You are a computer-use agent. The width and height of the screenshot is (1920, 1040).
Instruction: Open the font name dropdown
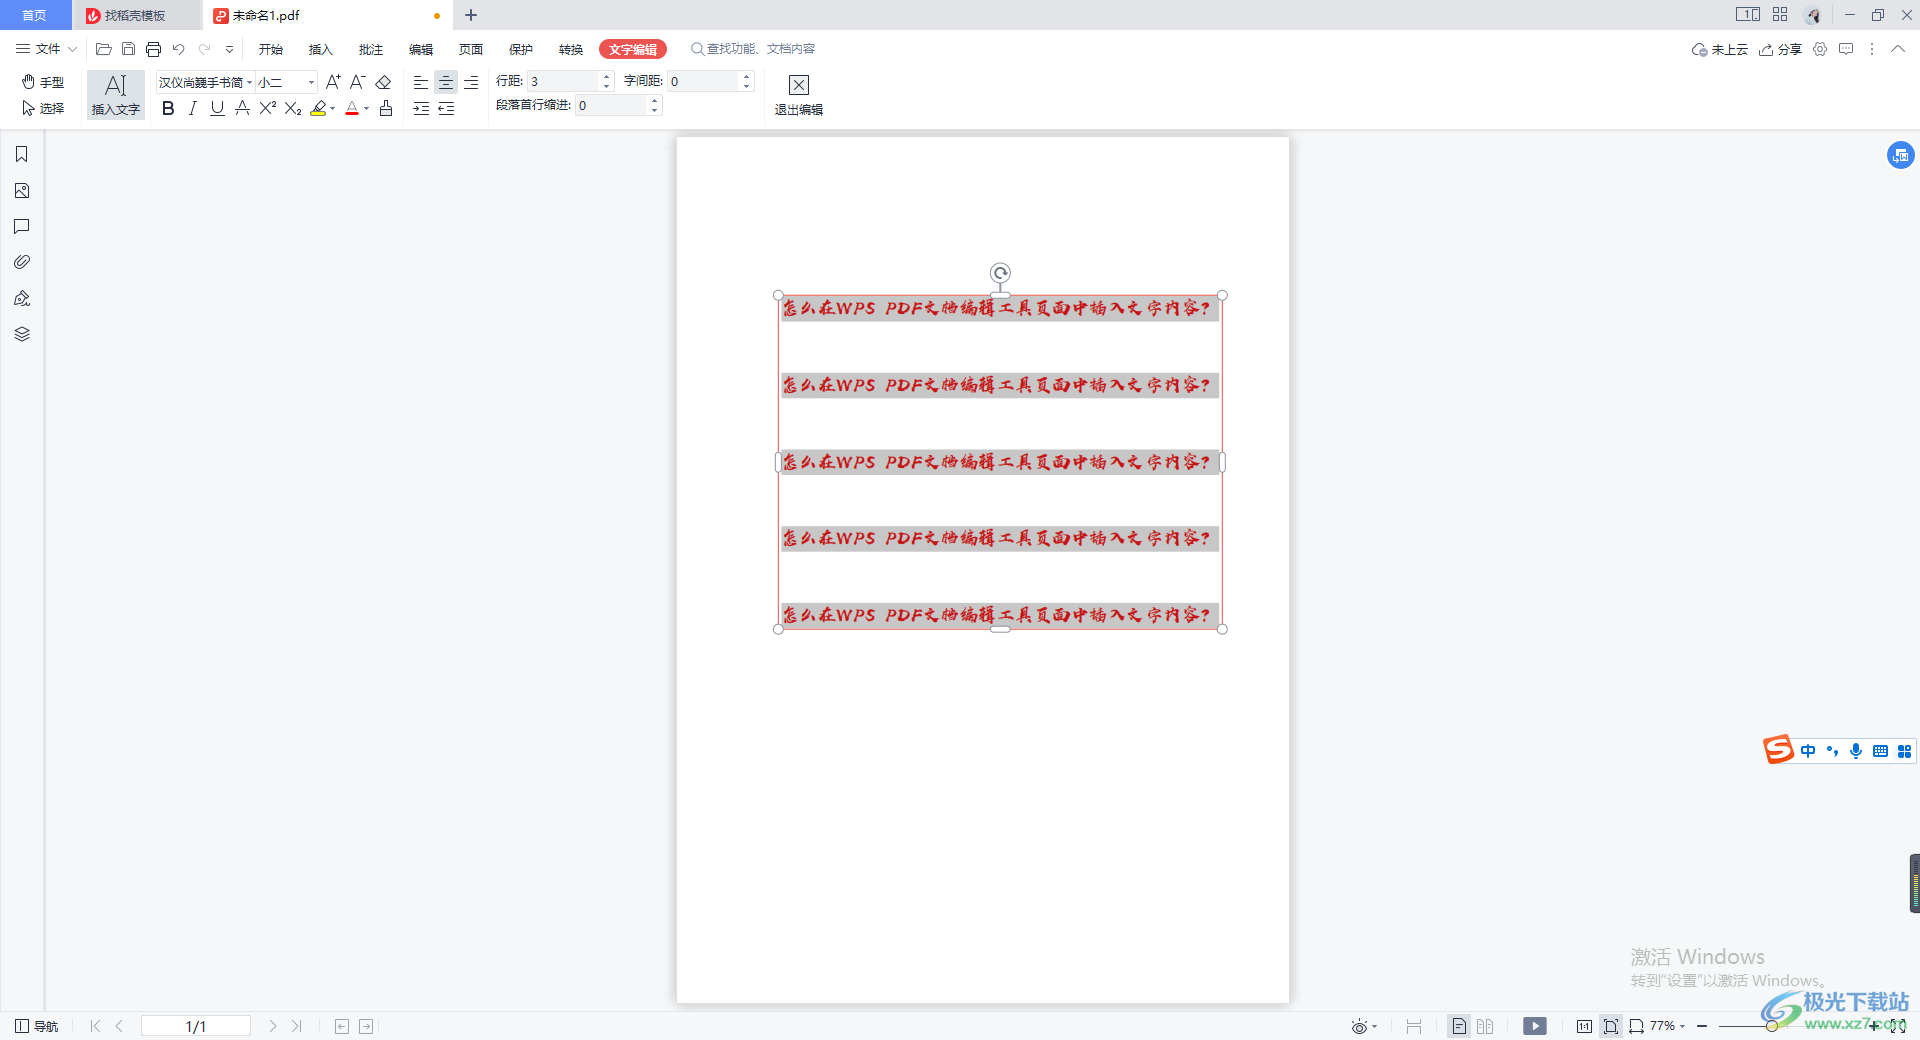tap(249, 82)
